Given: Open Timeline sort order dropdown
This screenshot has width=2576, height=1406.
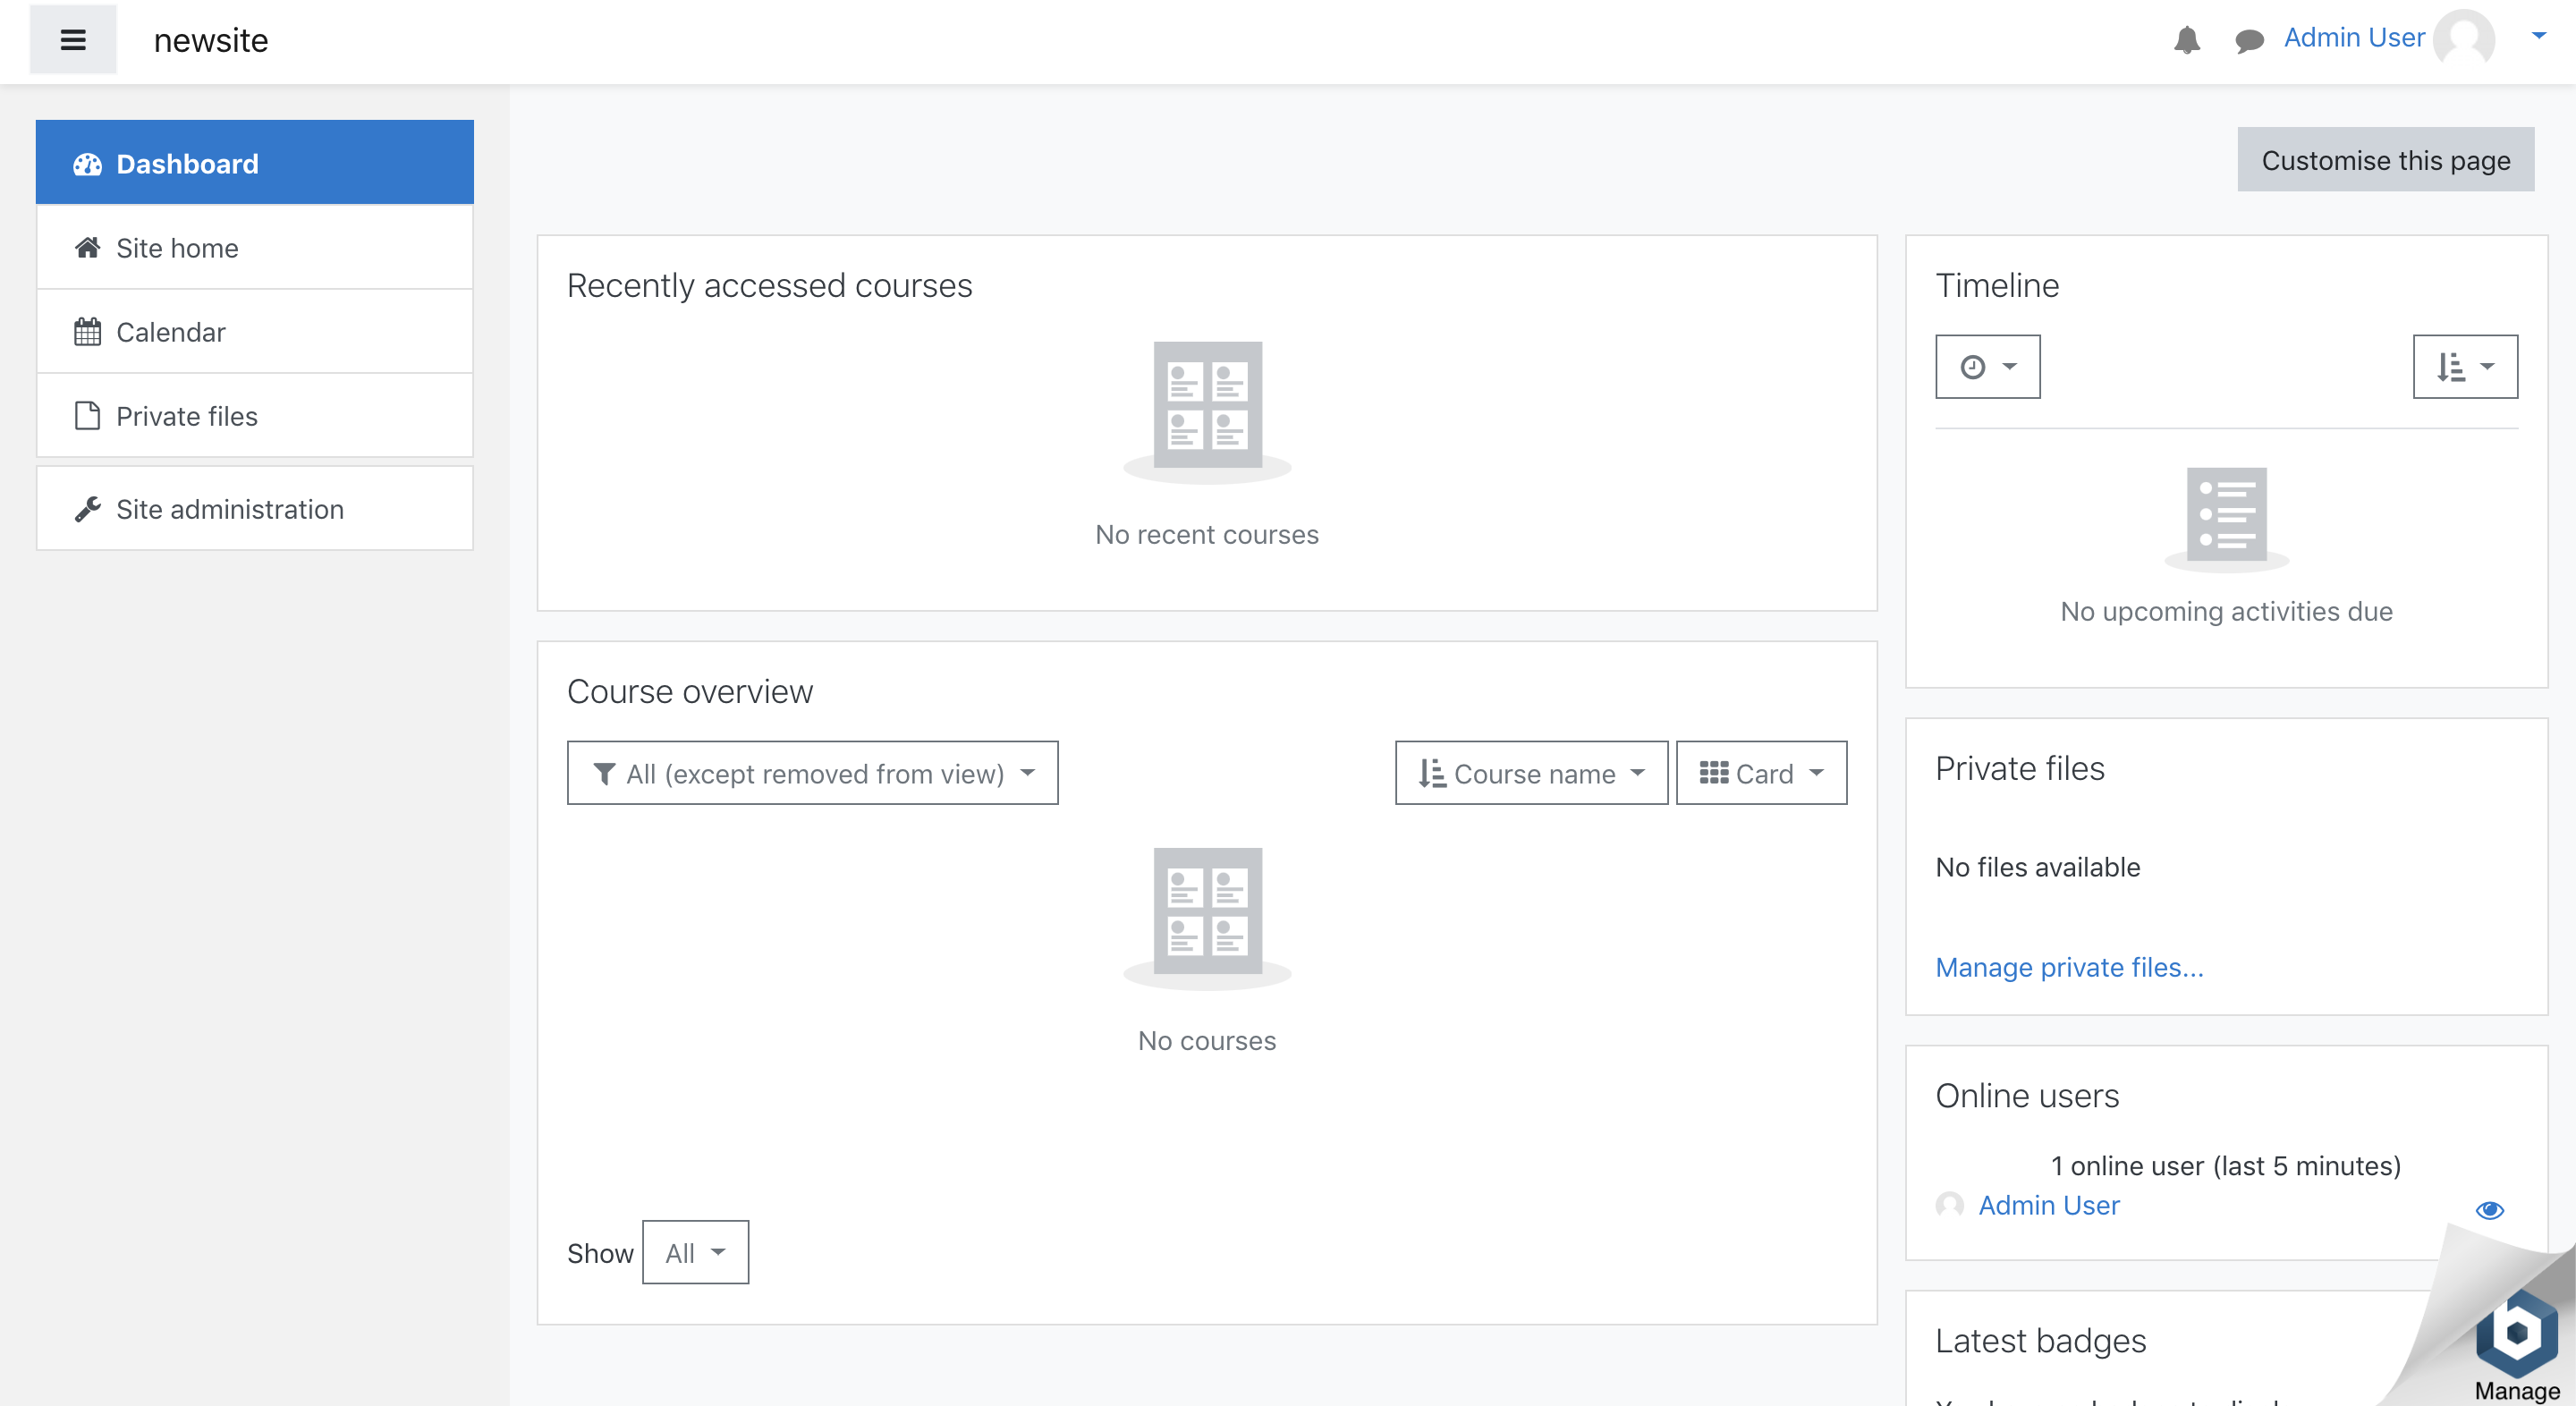Looking at the screenshot, I should click(2464, 366).
